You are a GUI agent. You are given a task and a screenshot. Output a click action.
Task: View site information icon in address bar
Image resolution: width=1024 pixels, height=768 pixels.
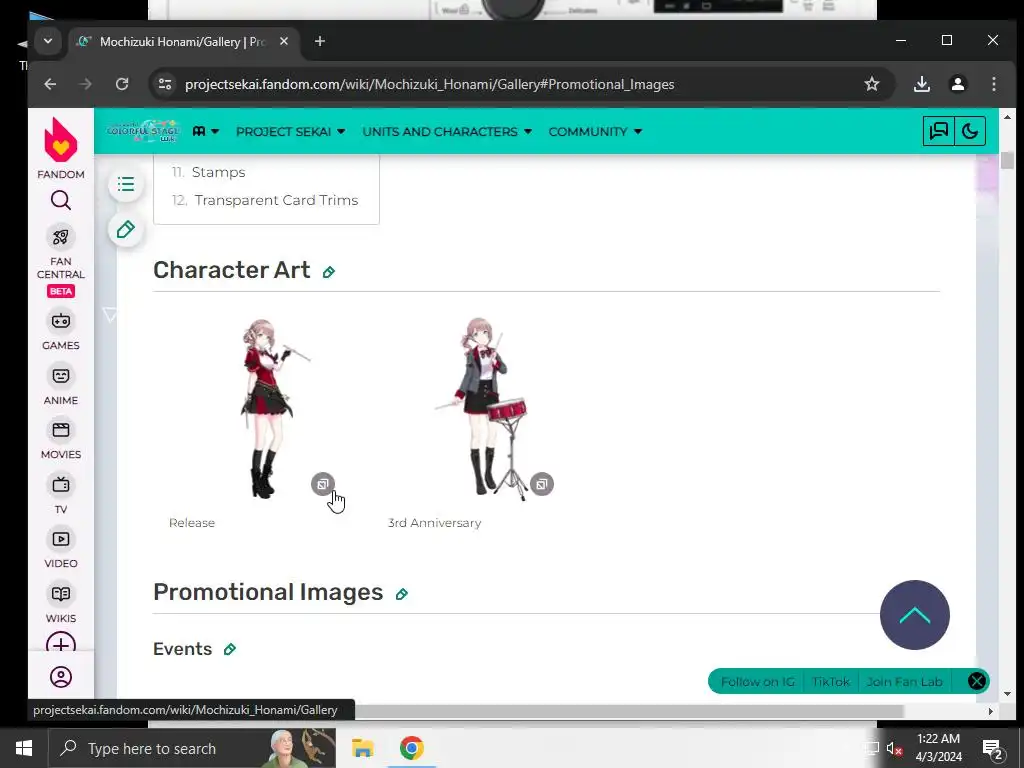(x=165, y=84)
